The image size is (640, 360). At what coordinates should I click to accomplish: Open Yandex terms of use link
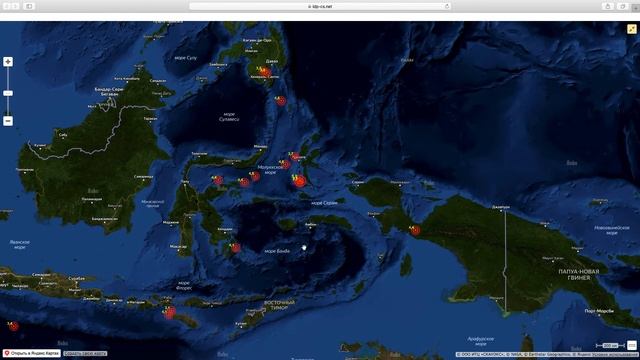tap(616, 355)
